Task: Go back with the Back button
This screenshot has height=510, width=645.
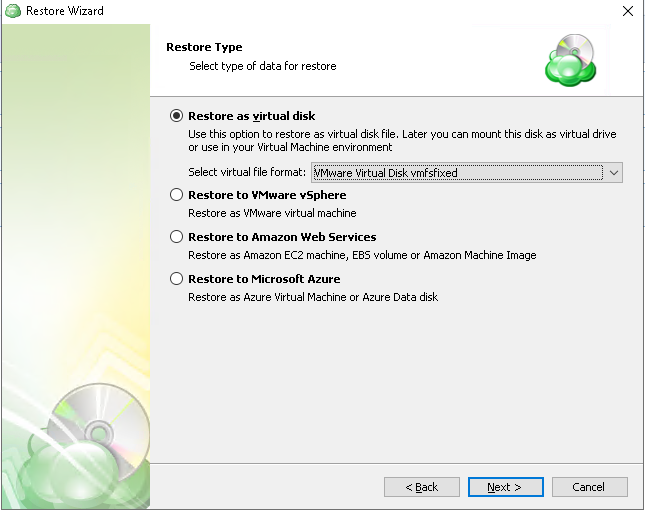Action: tap(422, 487)
